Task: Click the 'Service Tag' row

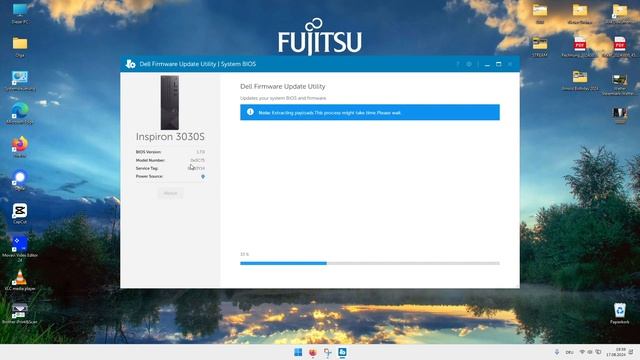Action: click(x=170, y=168)
